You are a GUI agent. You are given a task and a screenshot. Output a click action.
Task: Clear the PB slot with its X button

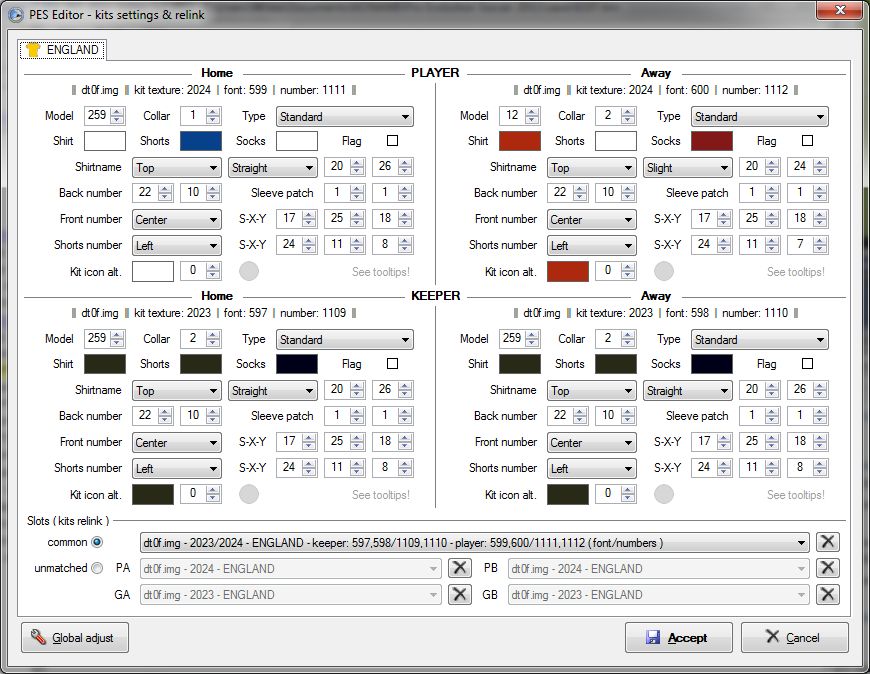(827, 568)
